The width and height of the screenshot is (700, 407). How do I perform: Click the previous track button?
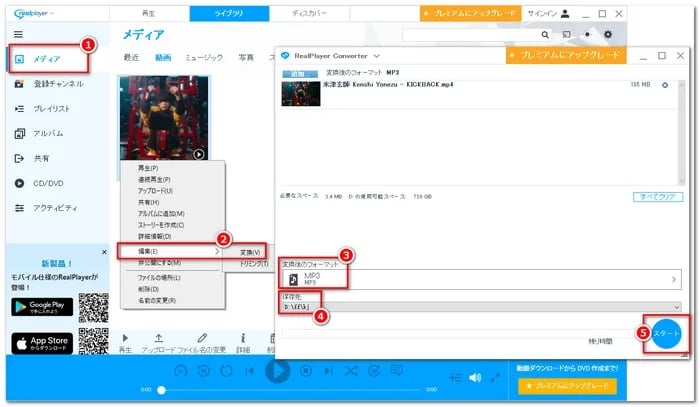(x=250, y=370)
